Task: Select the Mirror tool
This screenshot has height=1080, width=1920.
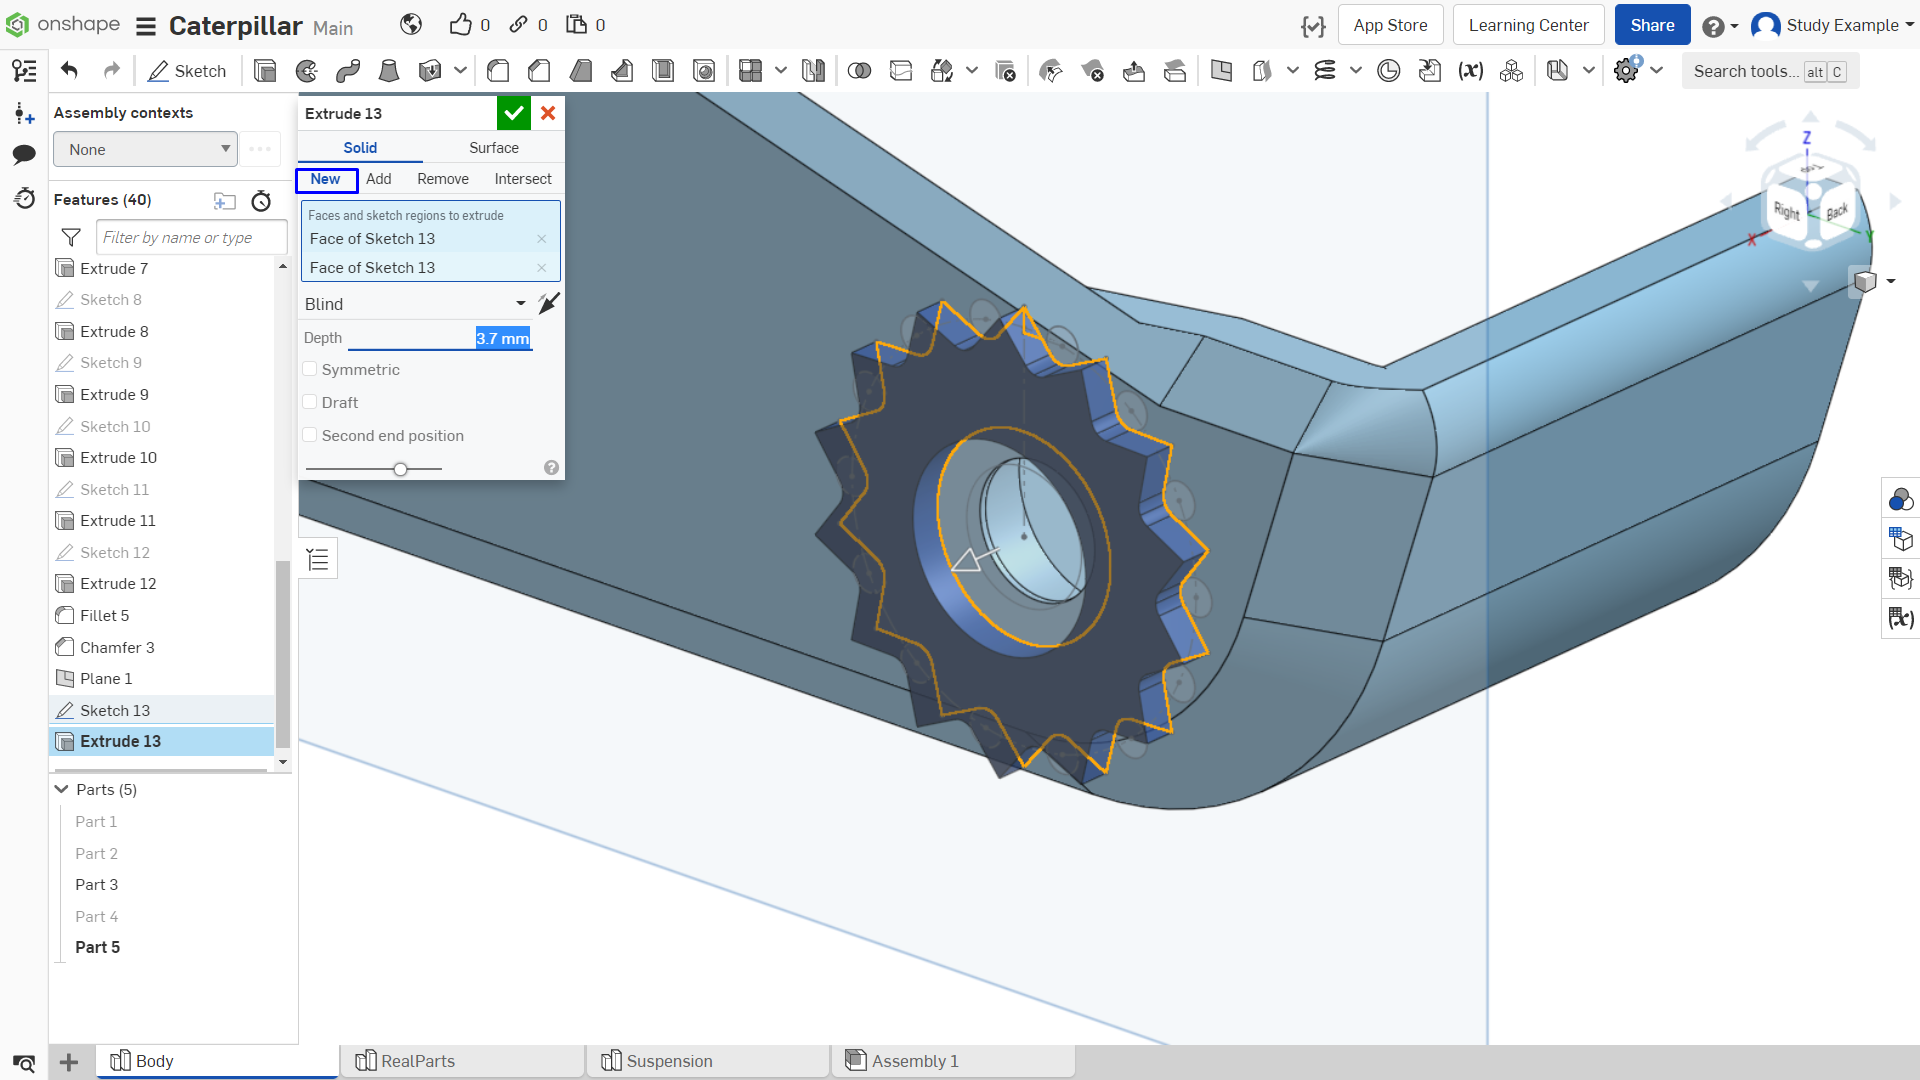Action: [x=814, y=71]
